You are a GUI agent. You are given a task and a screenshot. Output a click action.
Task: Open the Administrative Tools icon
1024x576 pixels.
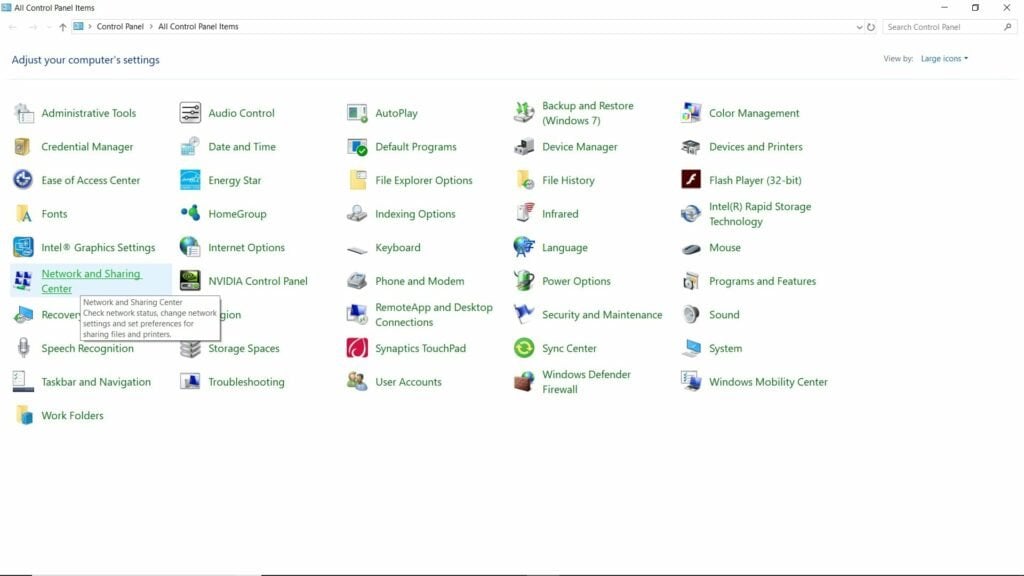tap(24, 113)
